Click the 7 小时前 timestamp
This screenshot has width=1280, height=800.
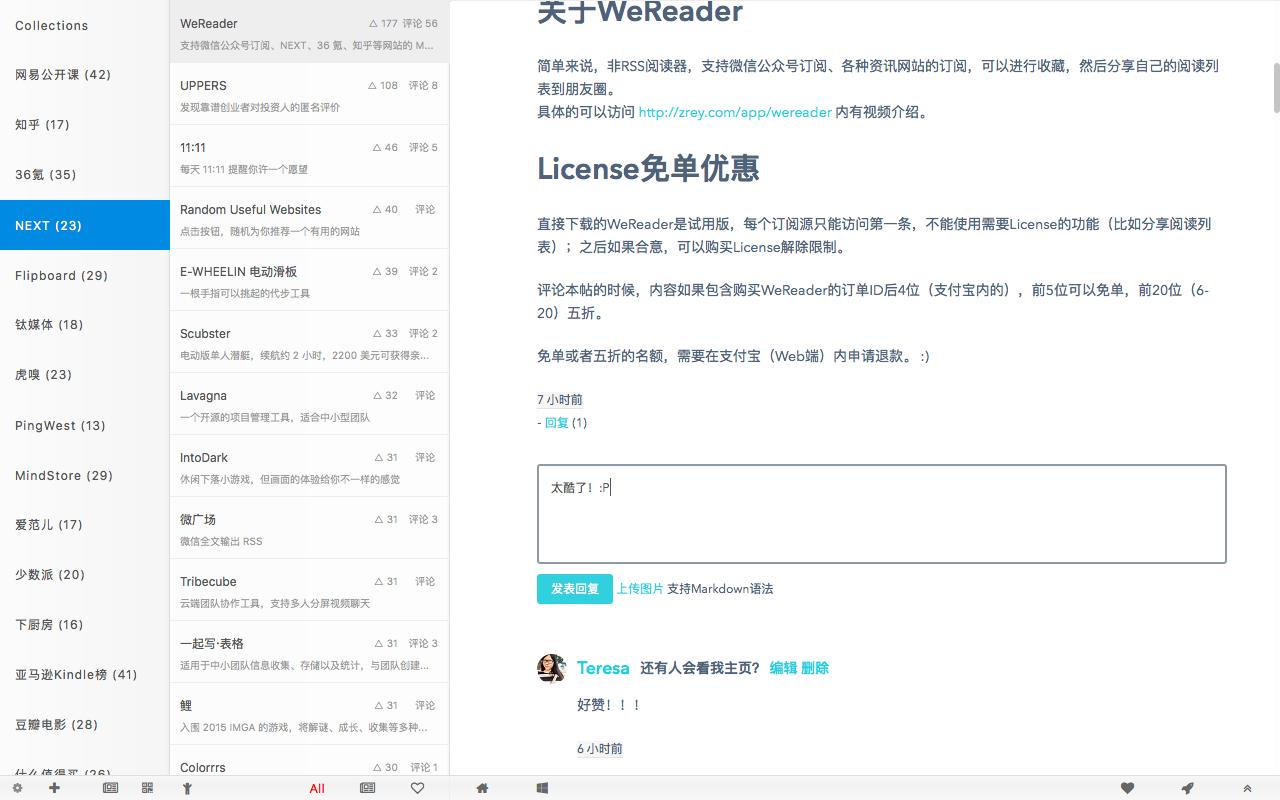[x=560, y=400]
